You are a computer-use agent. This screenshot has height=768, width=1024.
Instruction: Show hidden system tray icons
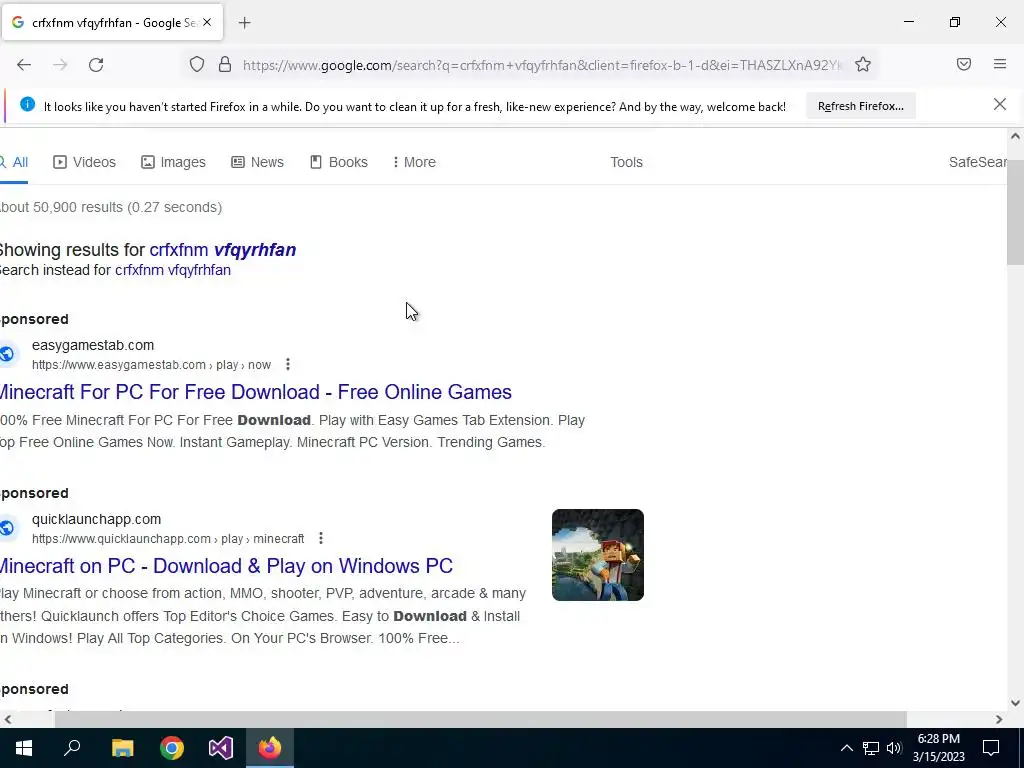(x=846, y=748)
